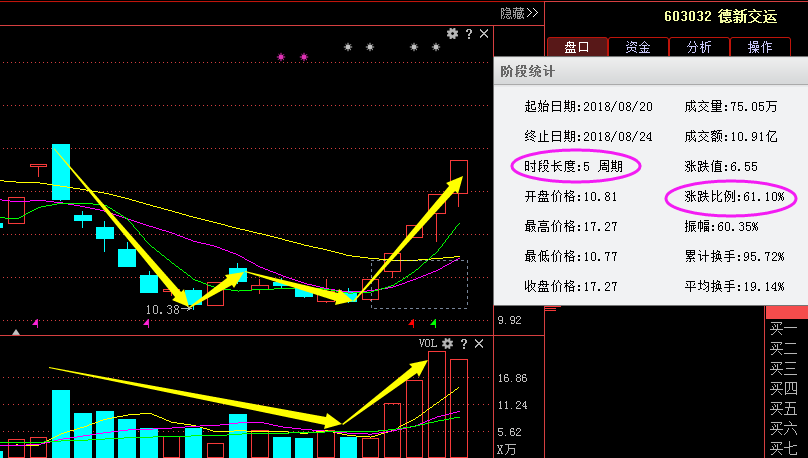Click the first white star event marker
The image size is (808, 458).
pyautogui.click(x=348, y=47)
